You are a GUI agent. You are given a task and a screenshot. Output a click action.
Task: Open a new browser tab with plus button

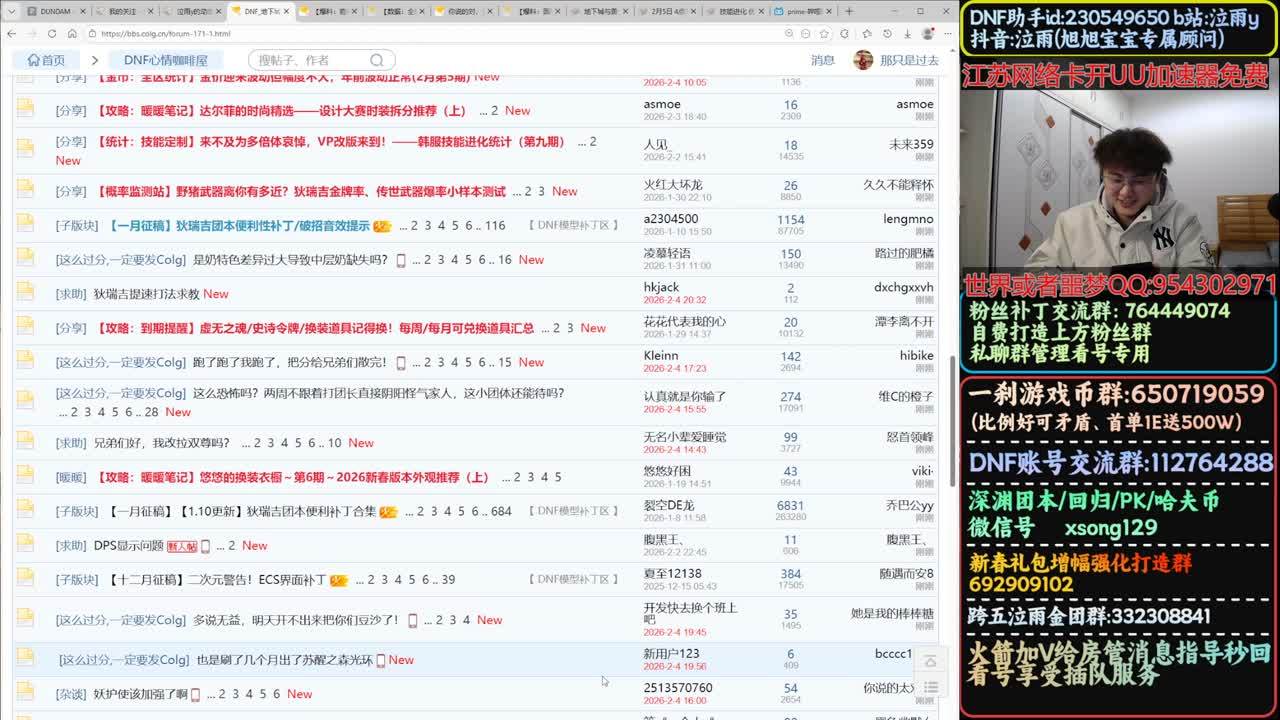click(x=849, y=11)
